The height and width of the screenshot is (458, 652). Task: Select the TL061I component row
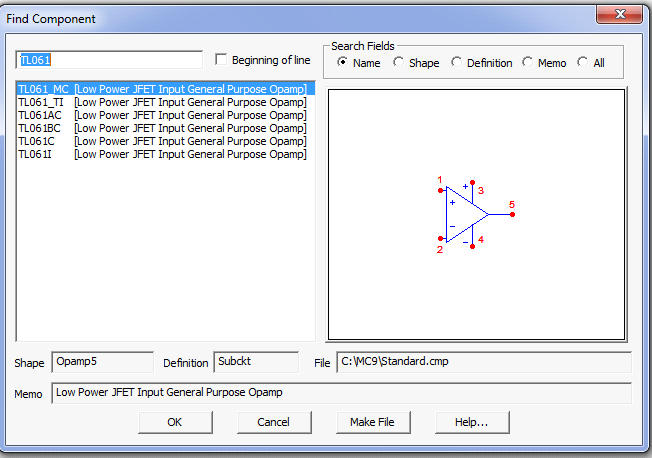(165, 154)
